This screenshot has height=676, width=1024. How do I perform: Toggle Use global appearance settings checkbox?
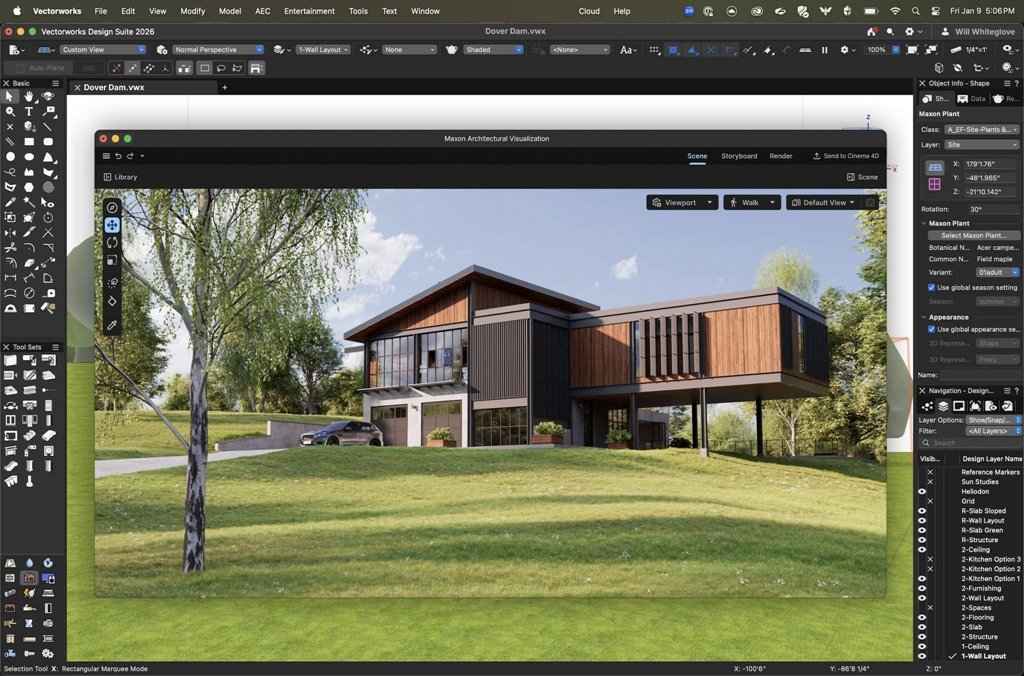point(931,329)
